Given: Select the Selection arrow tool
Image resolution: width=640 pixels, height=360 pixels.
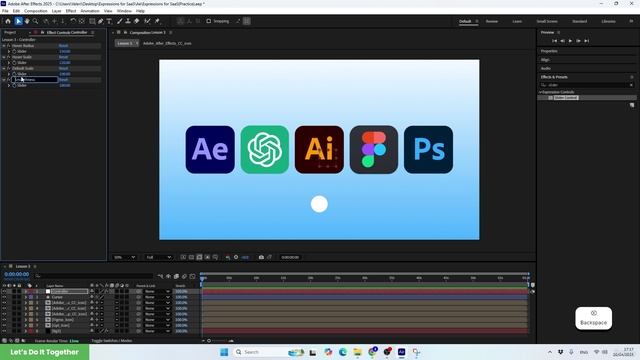Looking at the screenshot, I should coord(18,21).
